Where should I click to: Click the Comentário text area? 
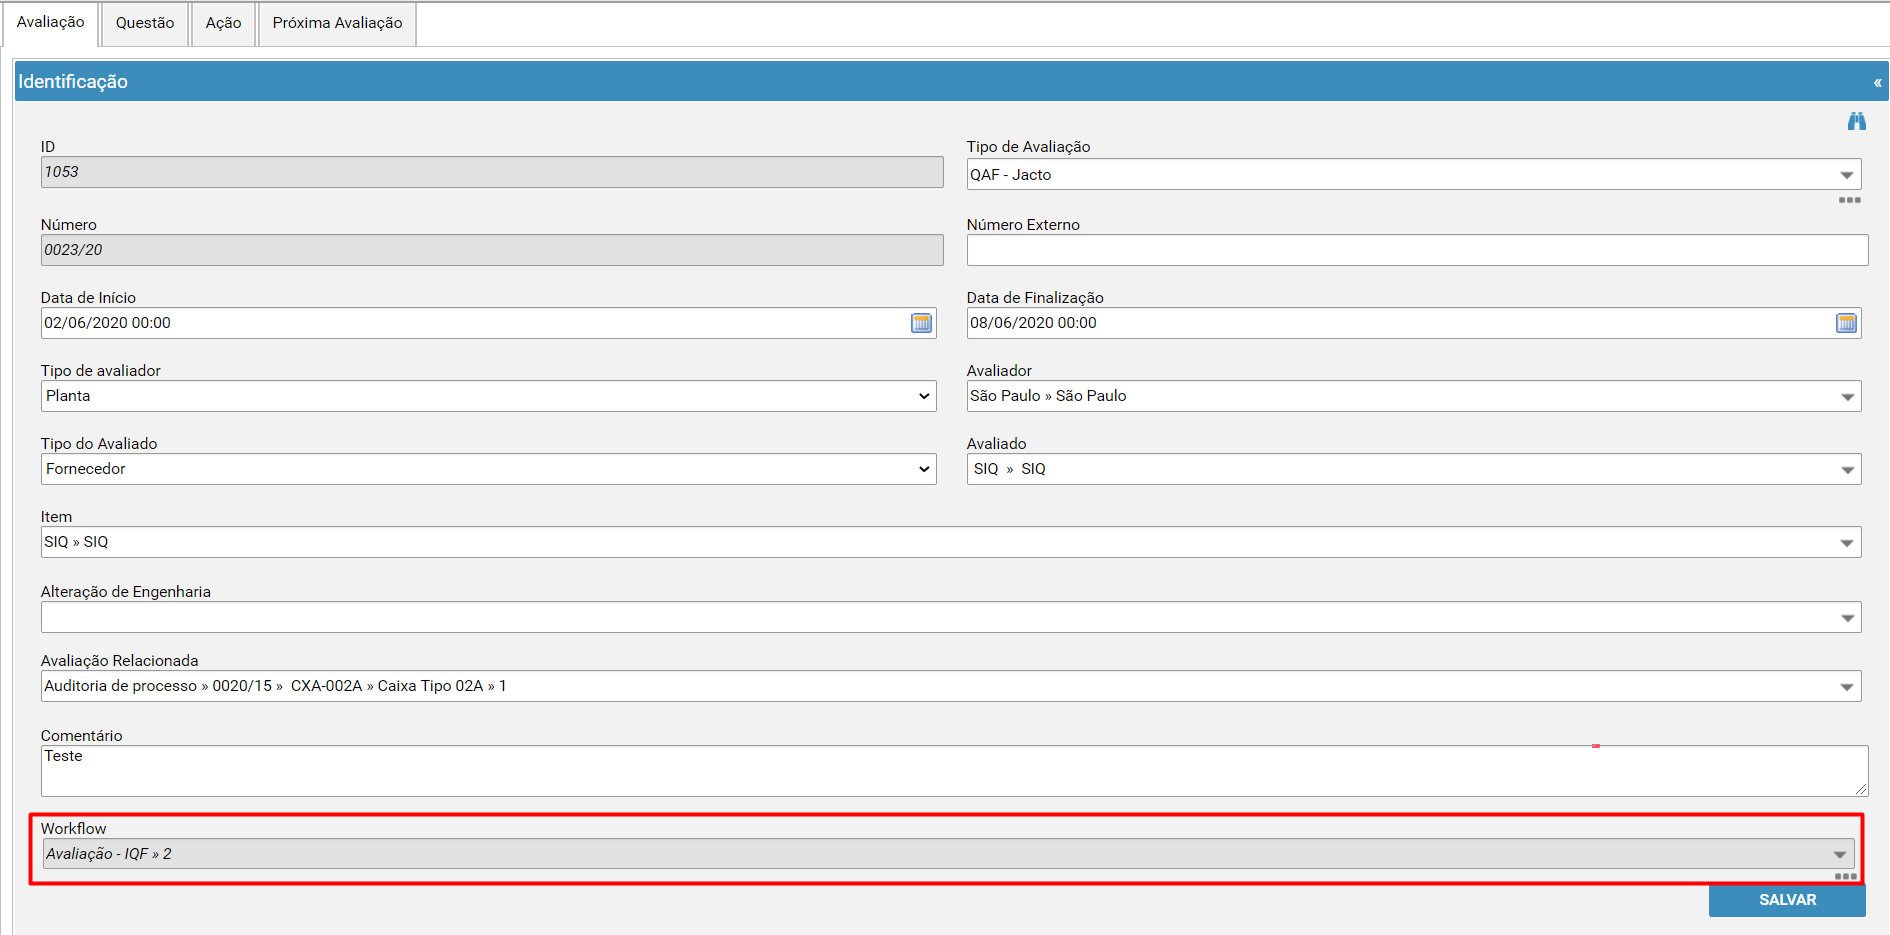(x=954, y=771)
